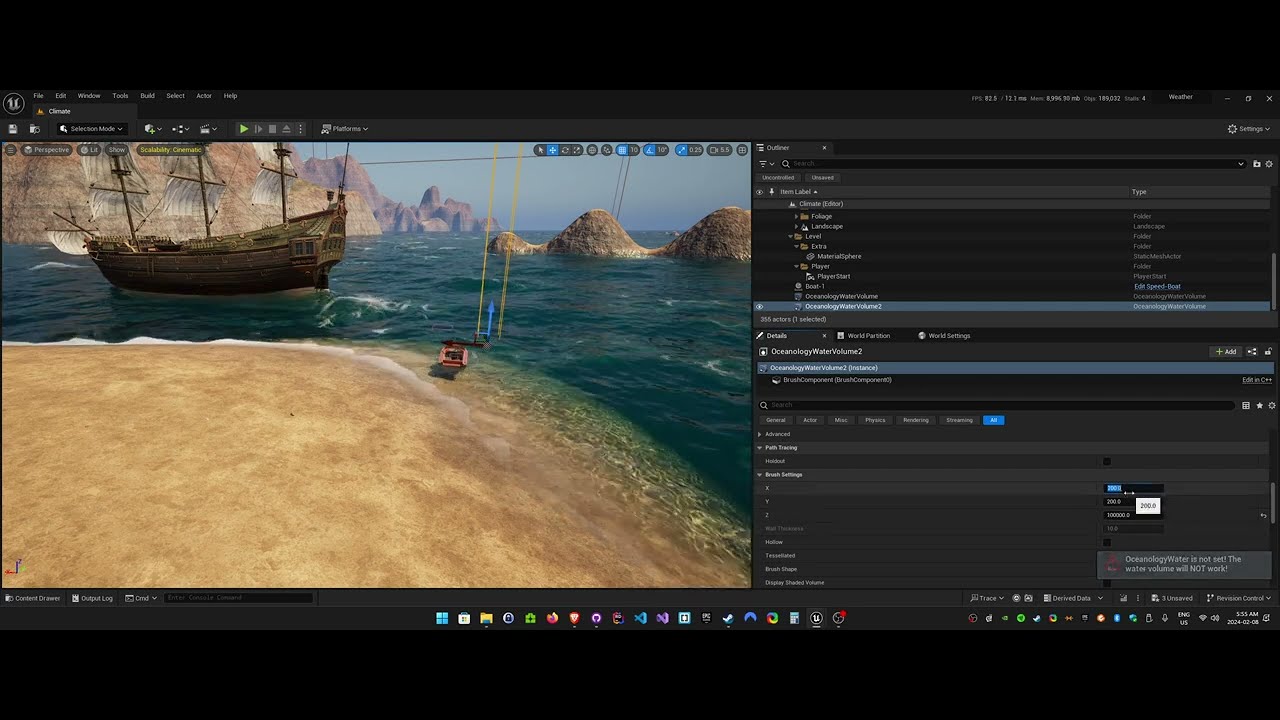Screen dimensions: 1280x720
Task: Open the quick add content icon dropdown
Action: [x=152, y=129]
